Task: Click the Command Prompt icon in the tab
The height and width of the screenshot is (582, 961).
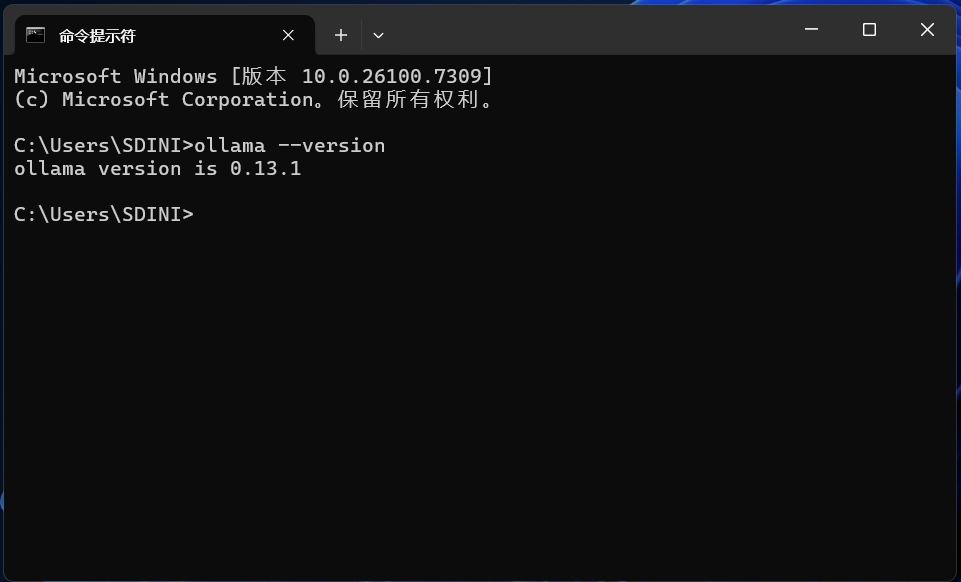Action: point(36,36)
